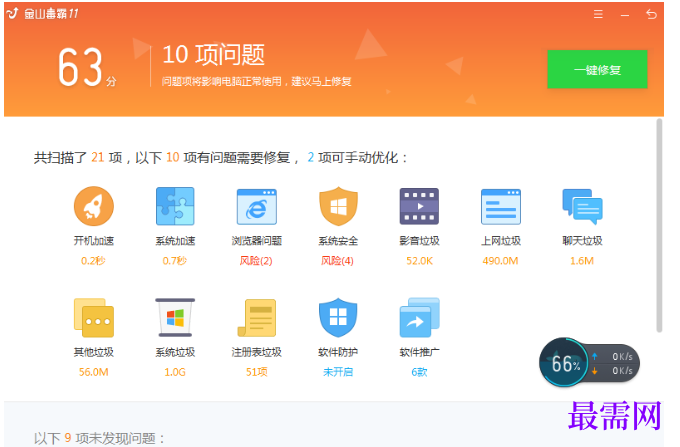This screenshot has height=447, width=680.
Task: Open the 上网垃圾 browser window icon
Action: (500, 207)
